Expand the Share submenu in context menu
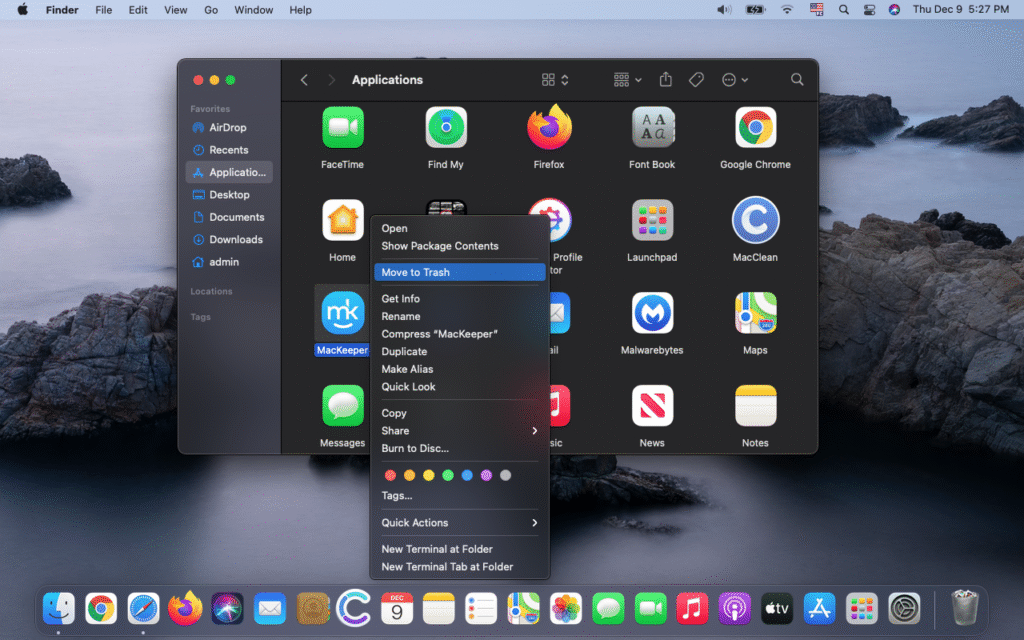This screenshot has width=1024, height=640. [459, 431]
